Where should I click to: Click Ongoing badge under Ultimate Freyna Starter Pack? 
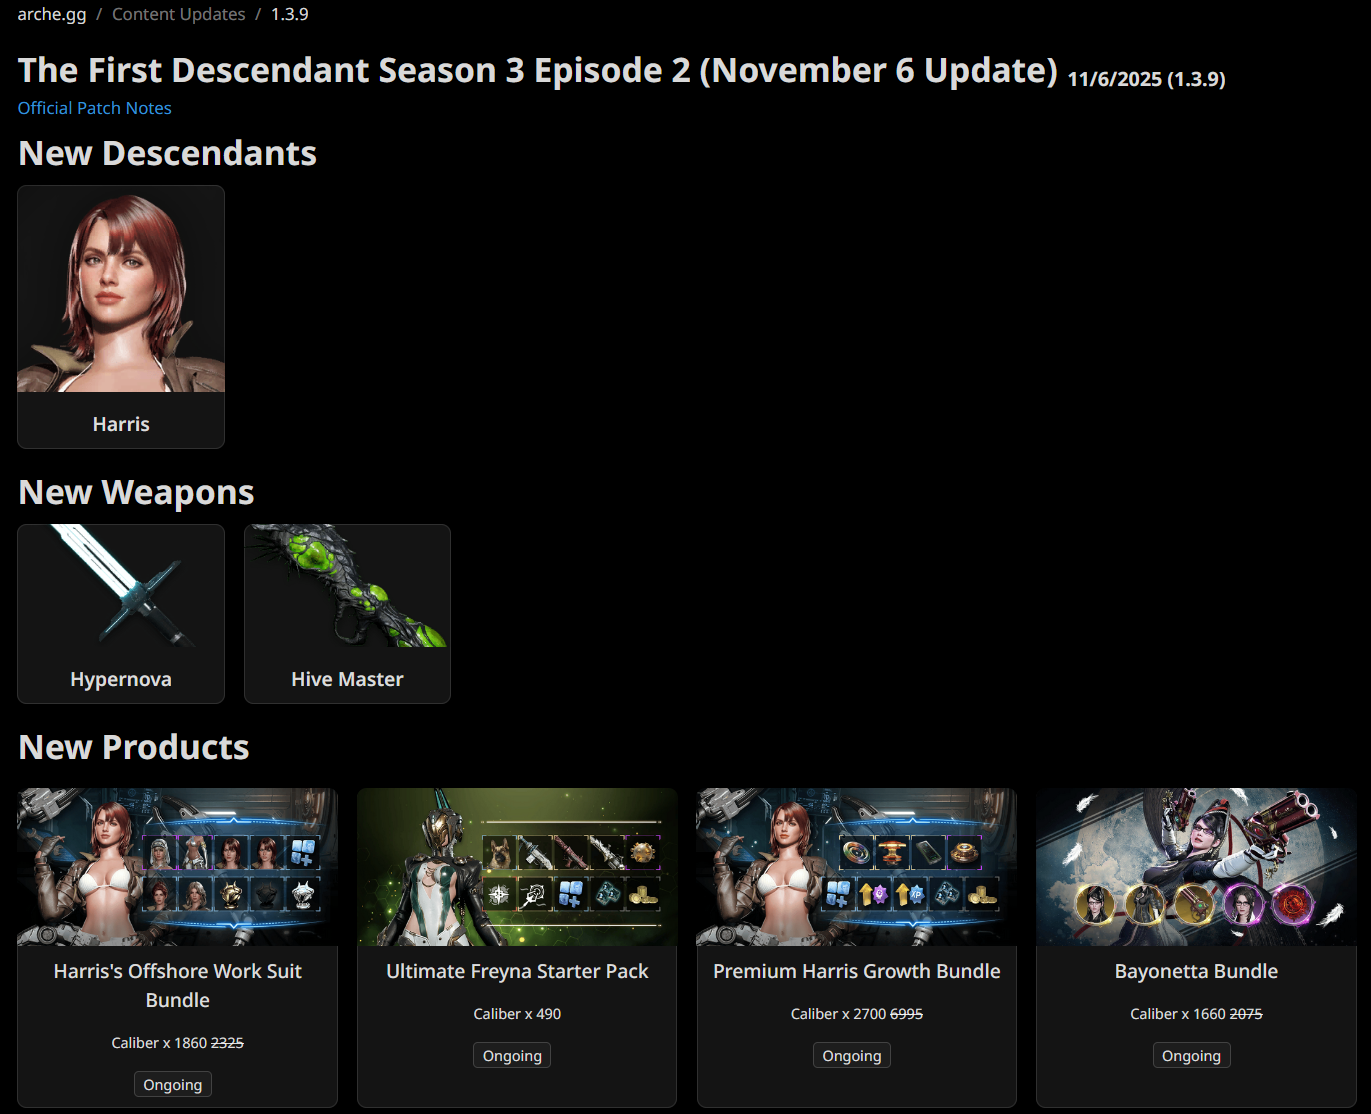point(512,1056)
